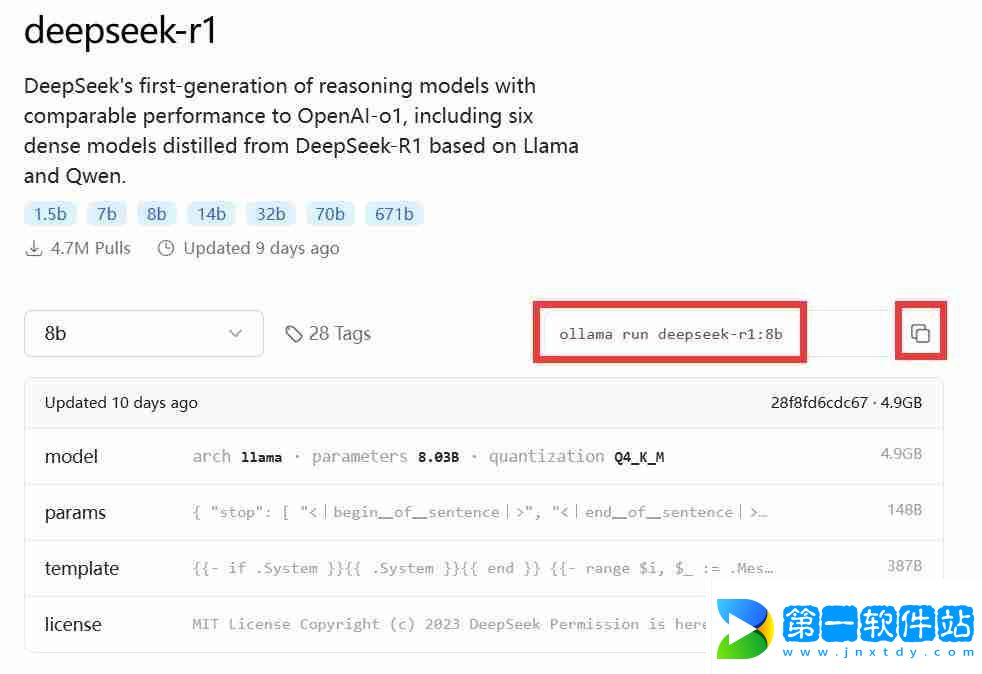Expand the dropdown chevron arrow in the 8b selector
Viewport: 982px width, 674px height.
(235, 333)
